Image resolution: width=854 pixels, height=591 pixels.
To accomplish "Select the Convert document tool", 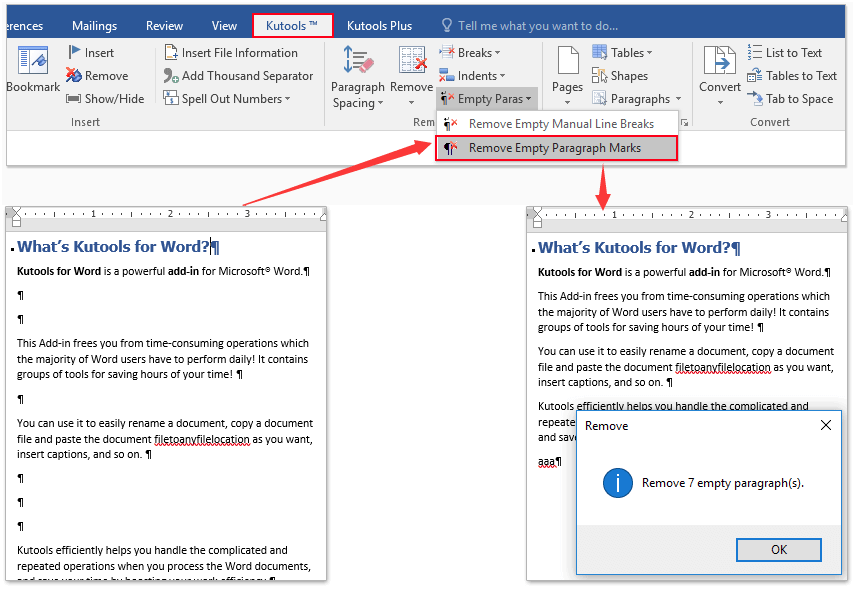I will click(x=719, y=70).
